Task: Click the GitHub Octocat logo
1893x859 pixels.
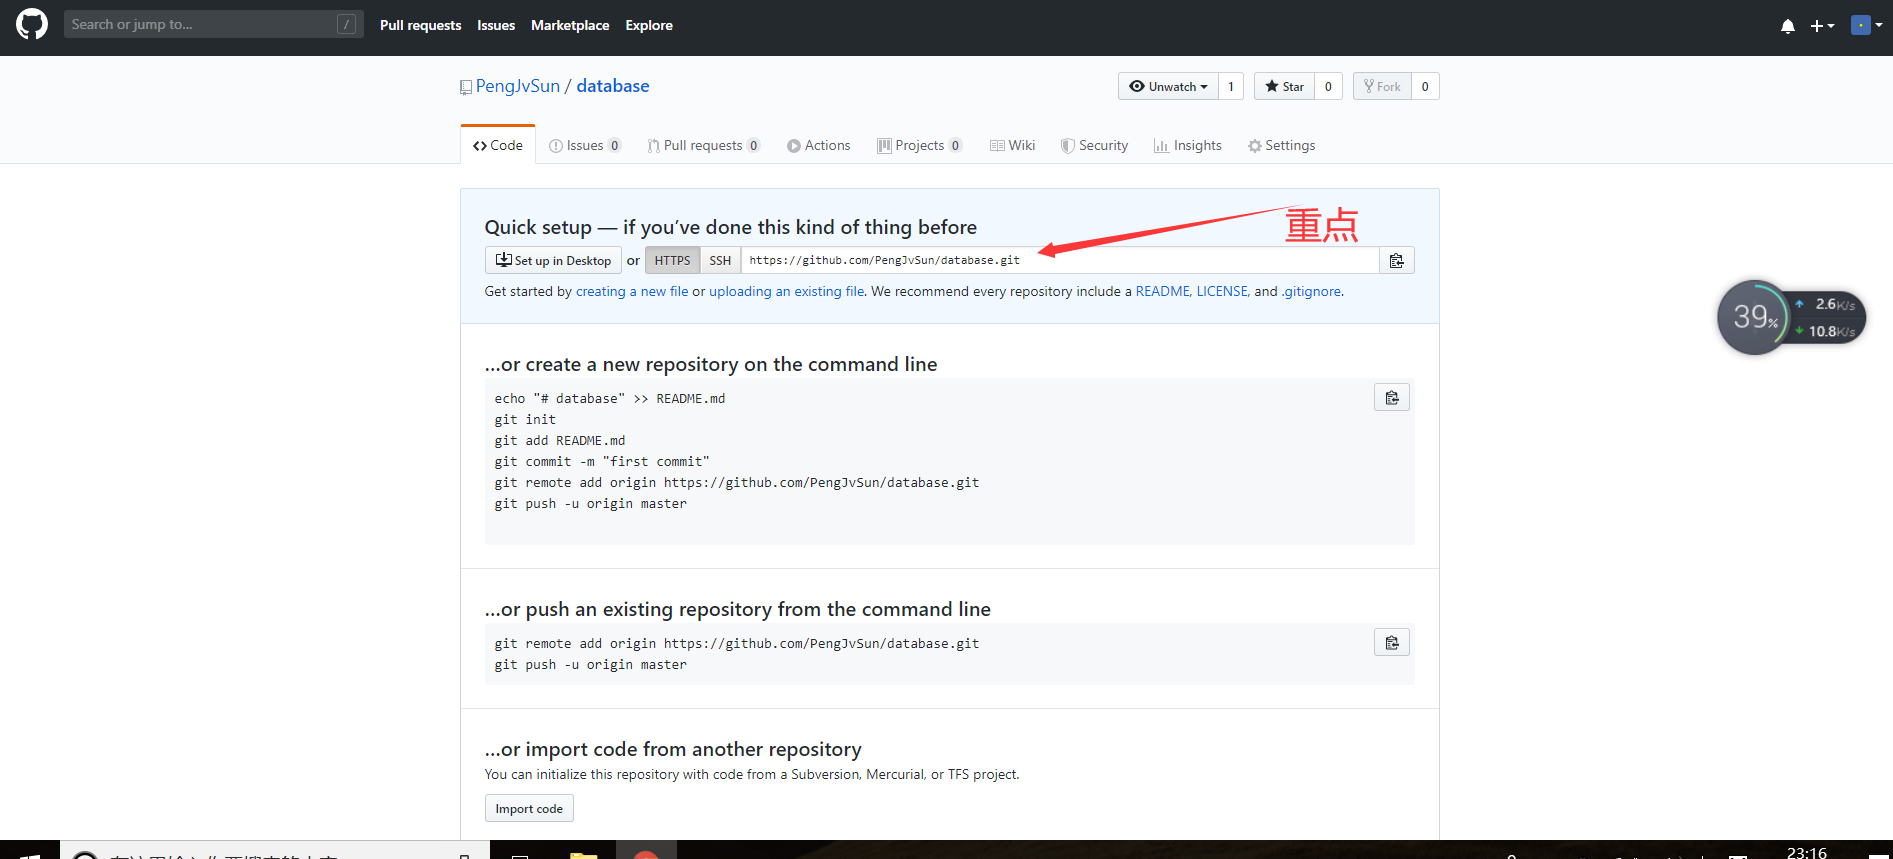Action: click(x=32, y=24)
